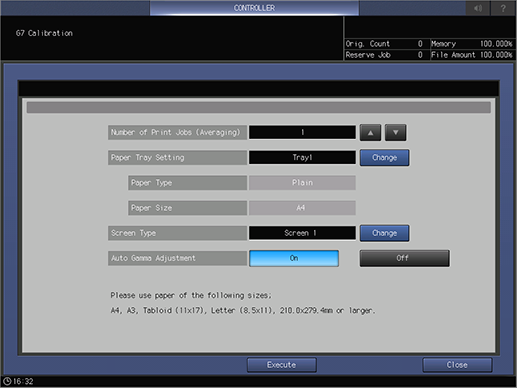Click the Memory 100.000% status entry
This screenshot has height=388, width=517.
[472, 44]
